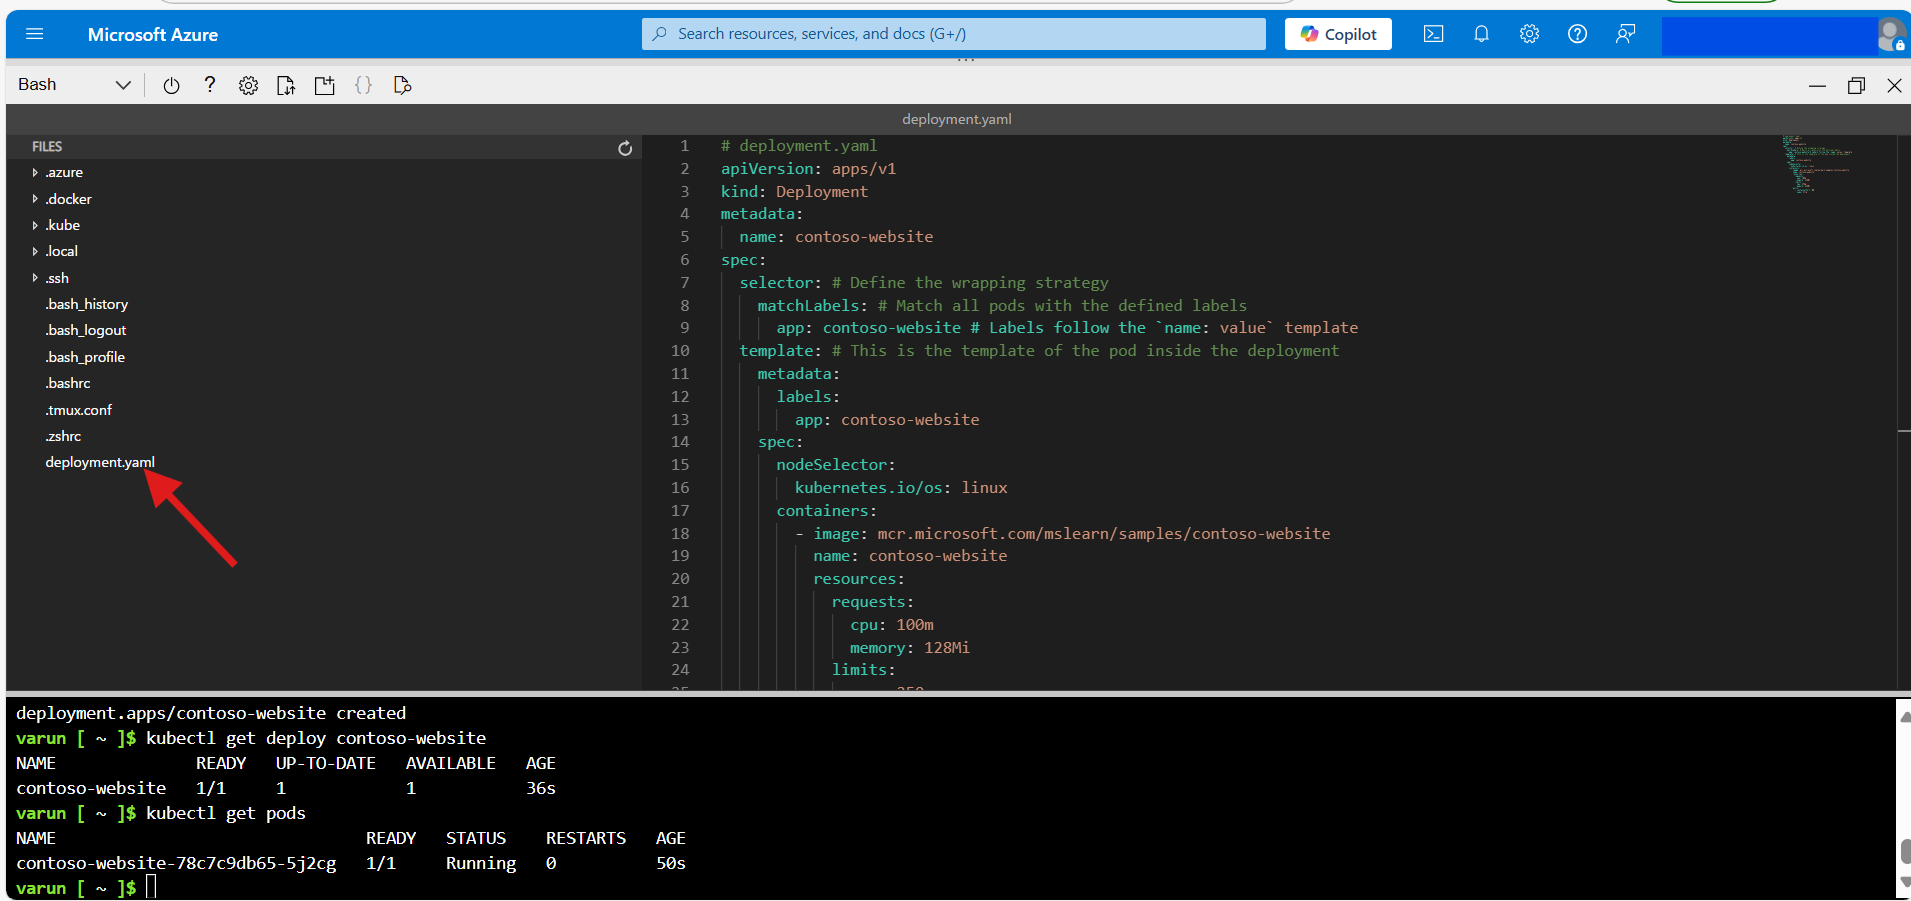
Task: Open the Cloud Shell icon in the header
Action: pyautogui.click(x=1433, y=34)
